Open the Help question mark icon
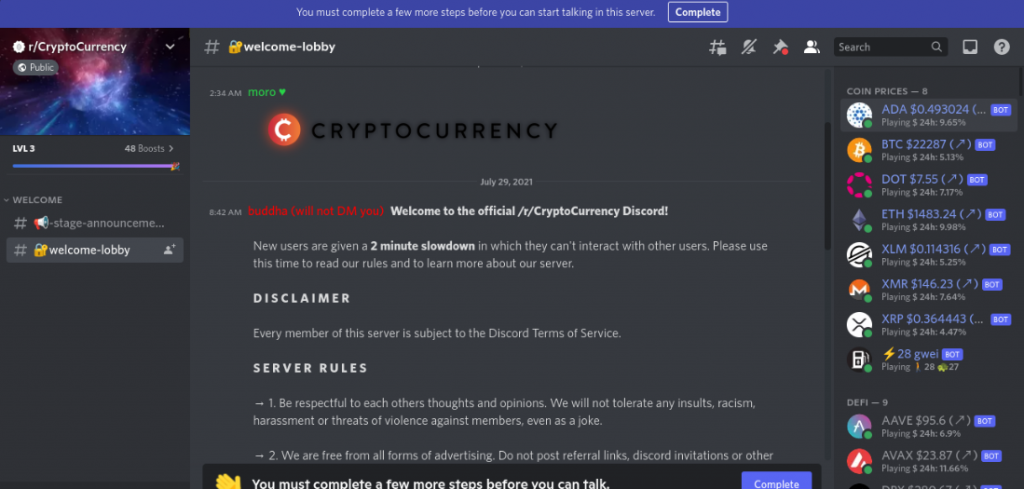The width and height of the screenshot is (1024, 489). [x=1002, y=47]
